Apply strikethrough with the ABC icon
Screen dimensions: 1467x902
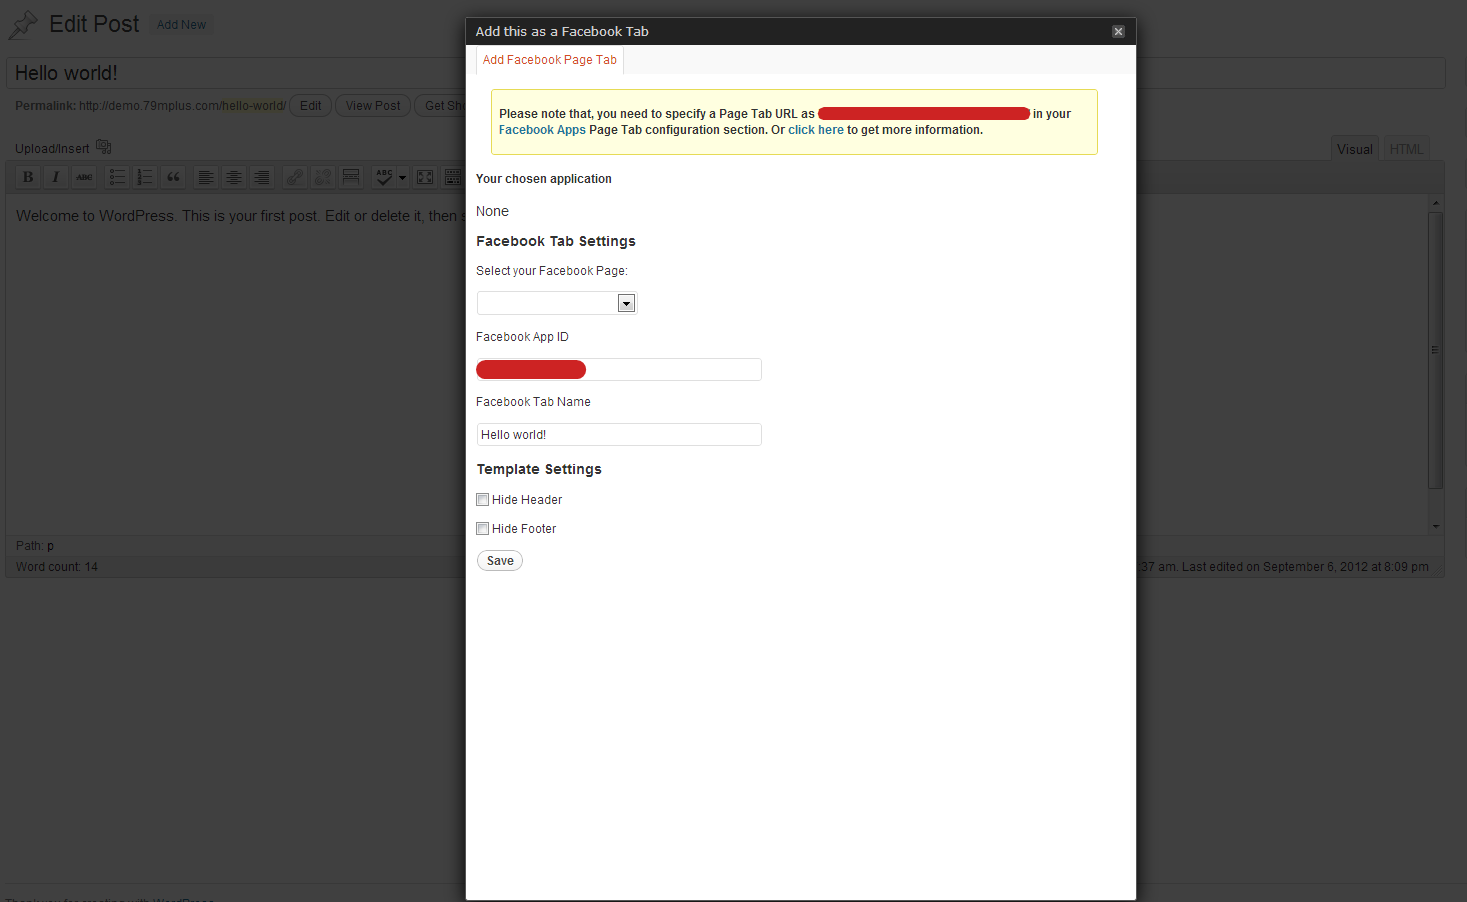(84, 177)
